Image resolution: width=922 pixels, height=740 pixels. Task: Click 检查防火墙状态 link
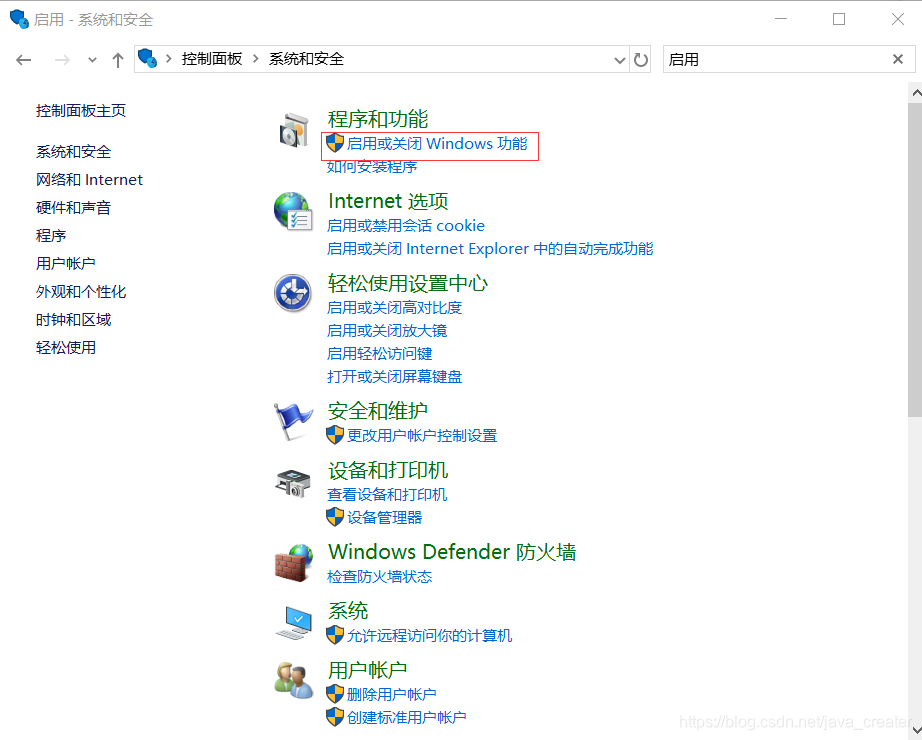(x=379, y=576)
